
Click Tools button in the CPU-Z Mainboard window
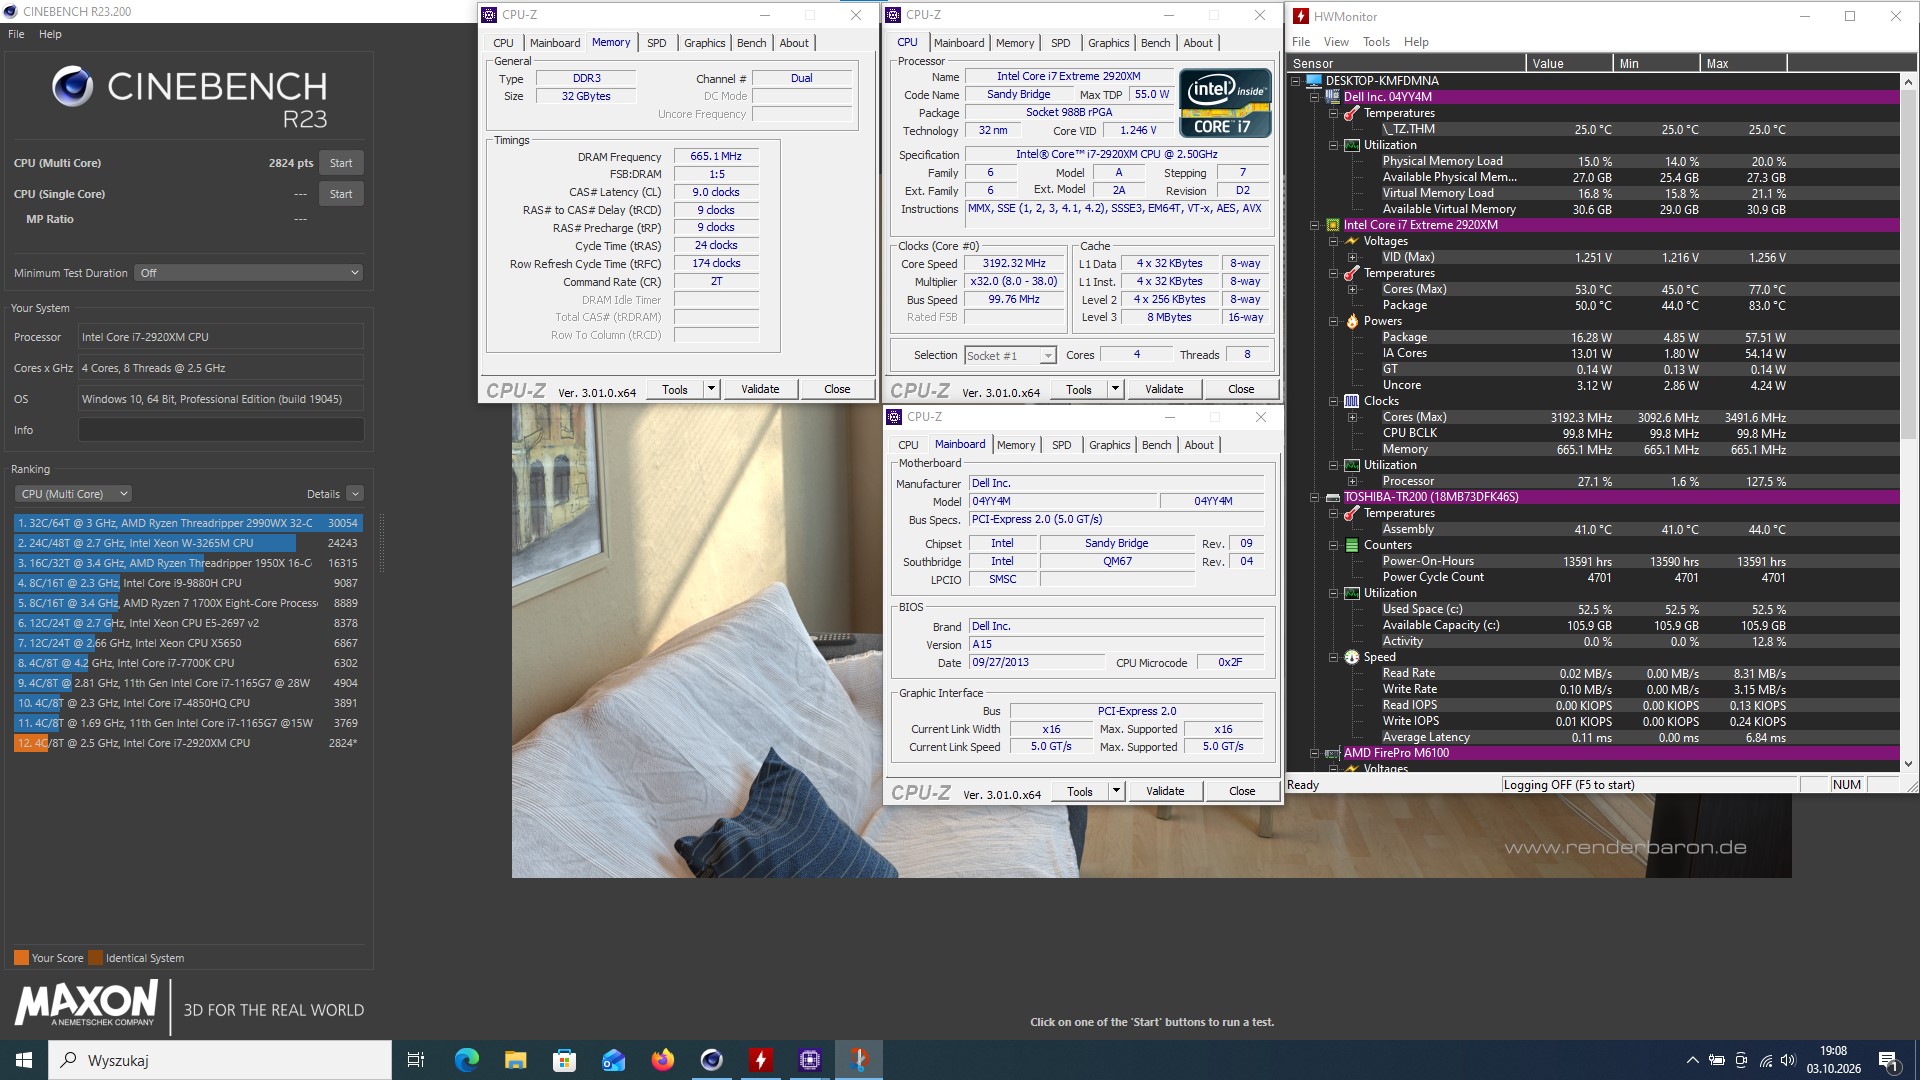[x=1080, y=791]
